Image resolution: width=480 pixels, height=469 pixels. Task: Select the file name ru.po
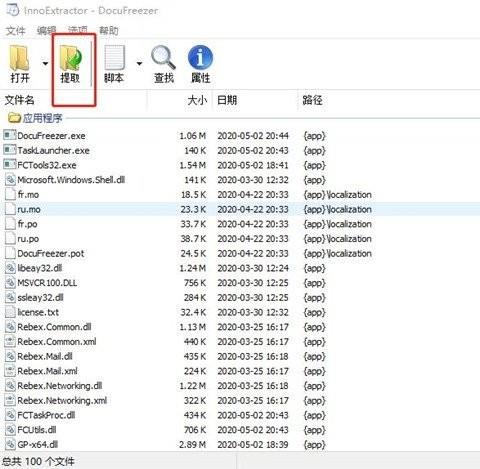coord(28,239)
